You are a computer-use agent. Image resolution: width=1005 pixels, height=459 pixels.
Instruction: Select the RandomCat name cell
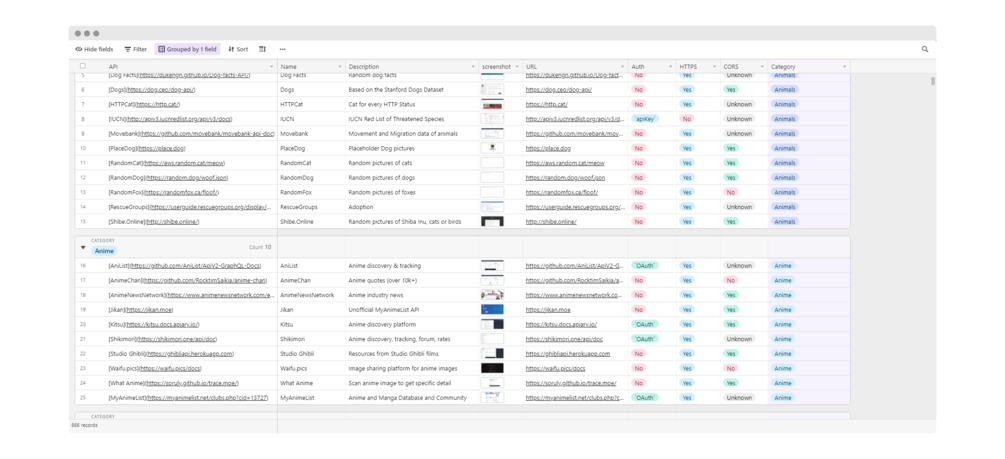point(311,163)
